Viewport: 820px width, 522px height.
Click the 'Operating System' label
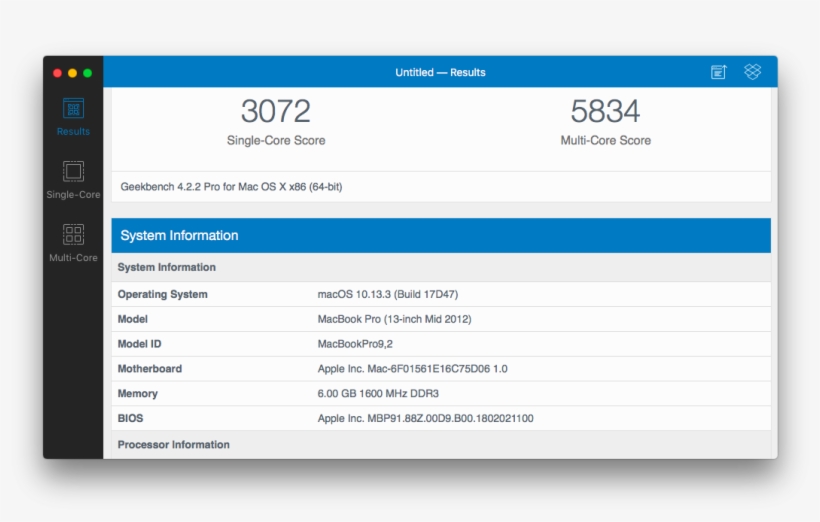point(163,294)
